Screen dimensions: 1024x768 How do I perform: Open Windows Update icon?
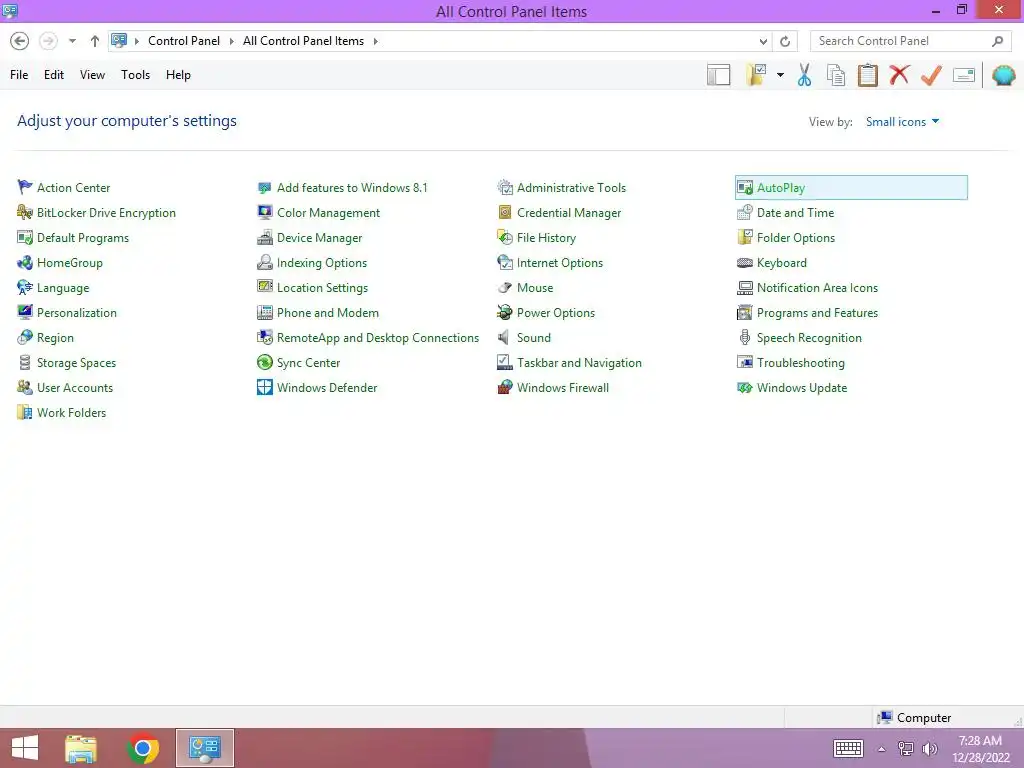pos(744,387)
